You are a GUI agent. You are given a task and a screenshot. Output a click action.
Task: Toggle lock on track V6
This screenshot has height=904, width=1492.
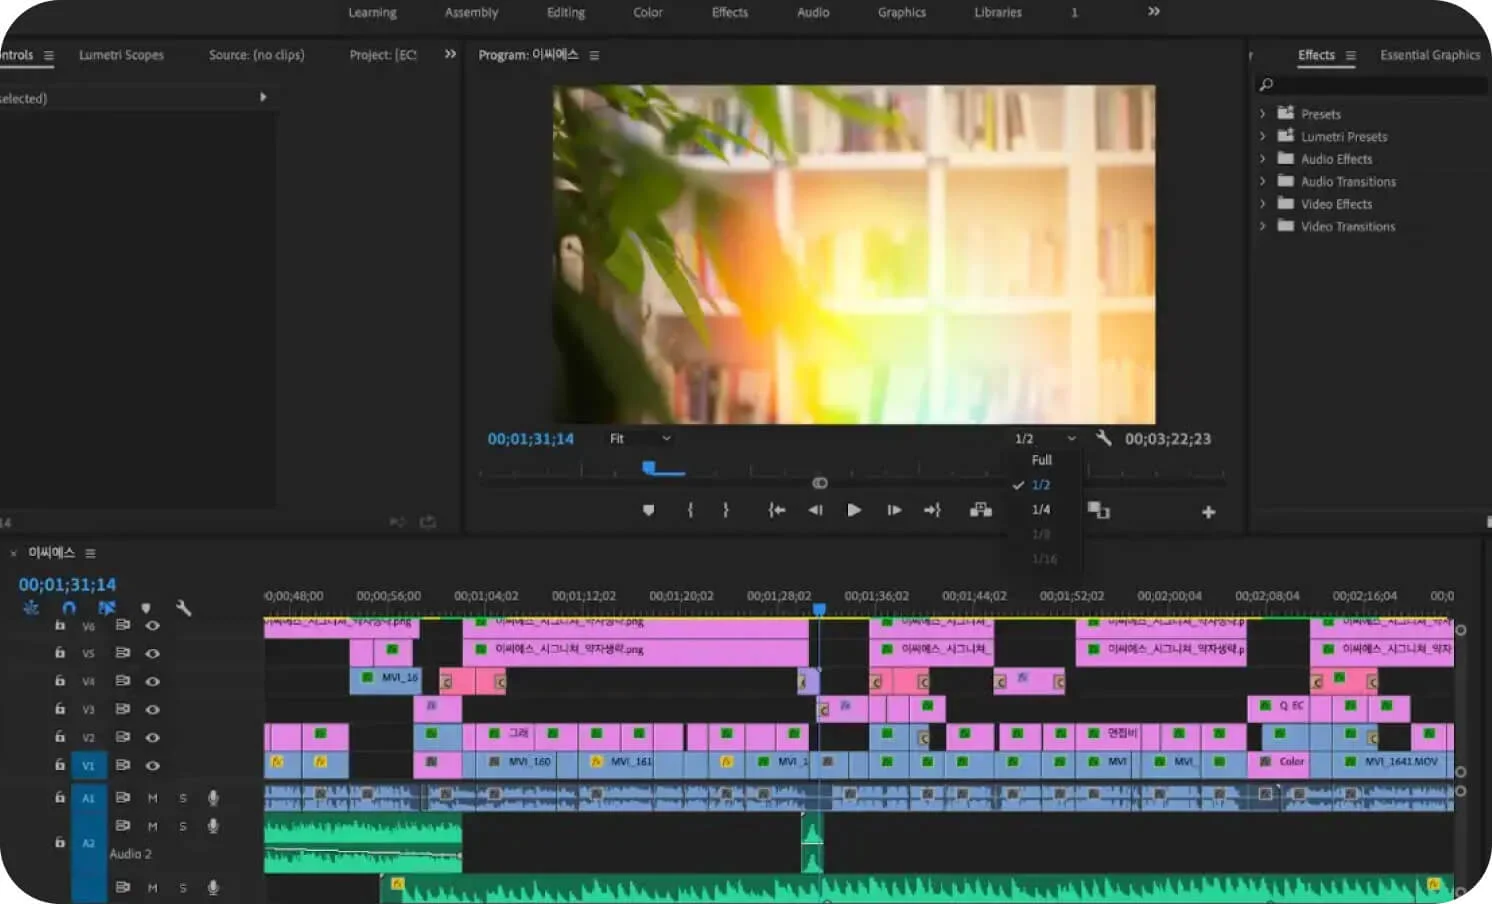(60, 625)
